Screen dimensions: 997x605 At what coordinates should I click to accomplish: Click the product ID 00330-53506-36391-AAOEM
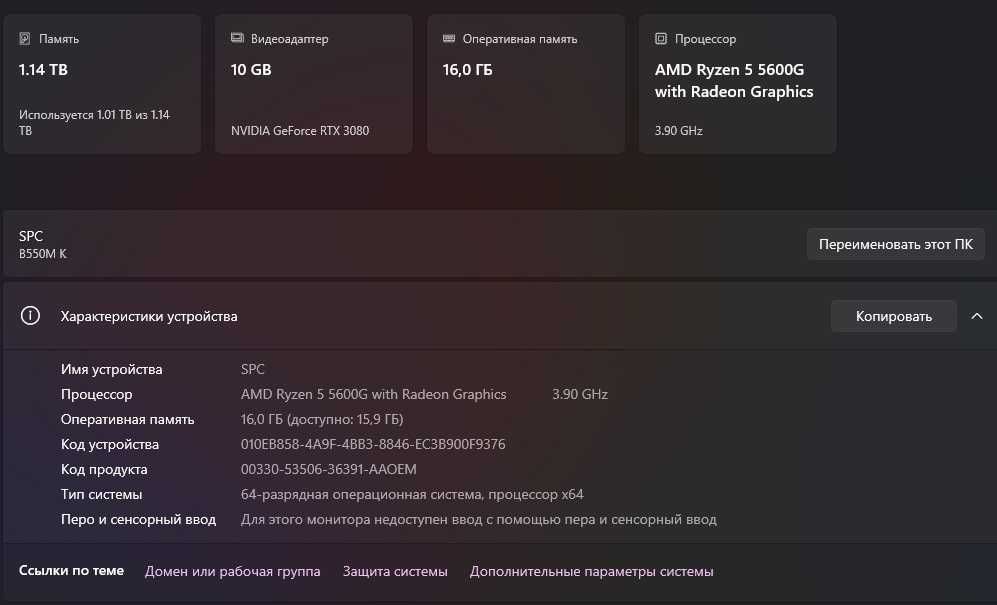click(329, 469)
